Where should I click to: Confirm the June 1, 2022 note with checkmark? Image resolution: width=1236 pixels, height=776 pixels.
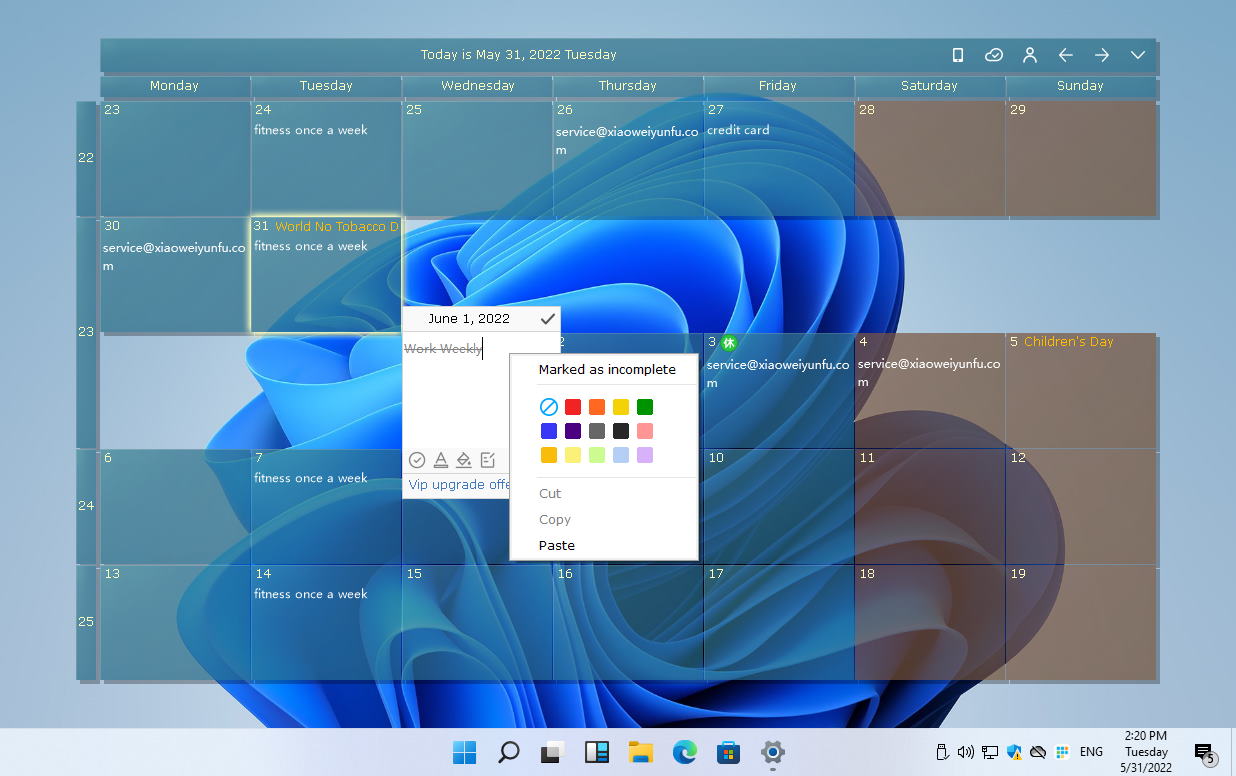(547, 319)
